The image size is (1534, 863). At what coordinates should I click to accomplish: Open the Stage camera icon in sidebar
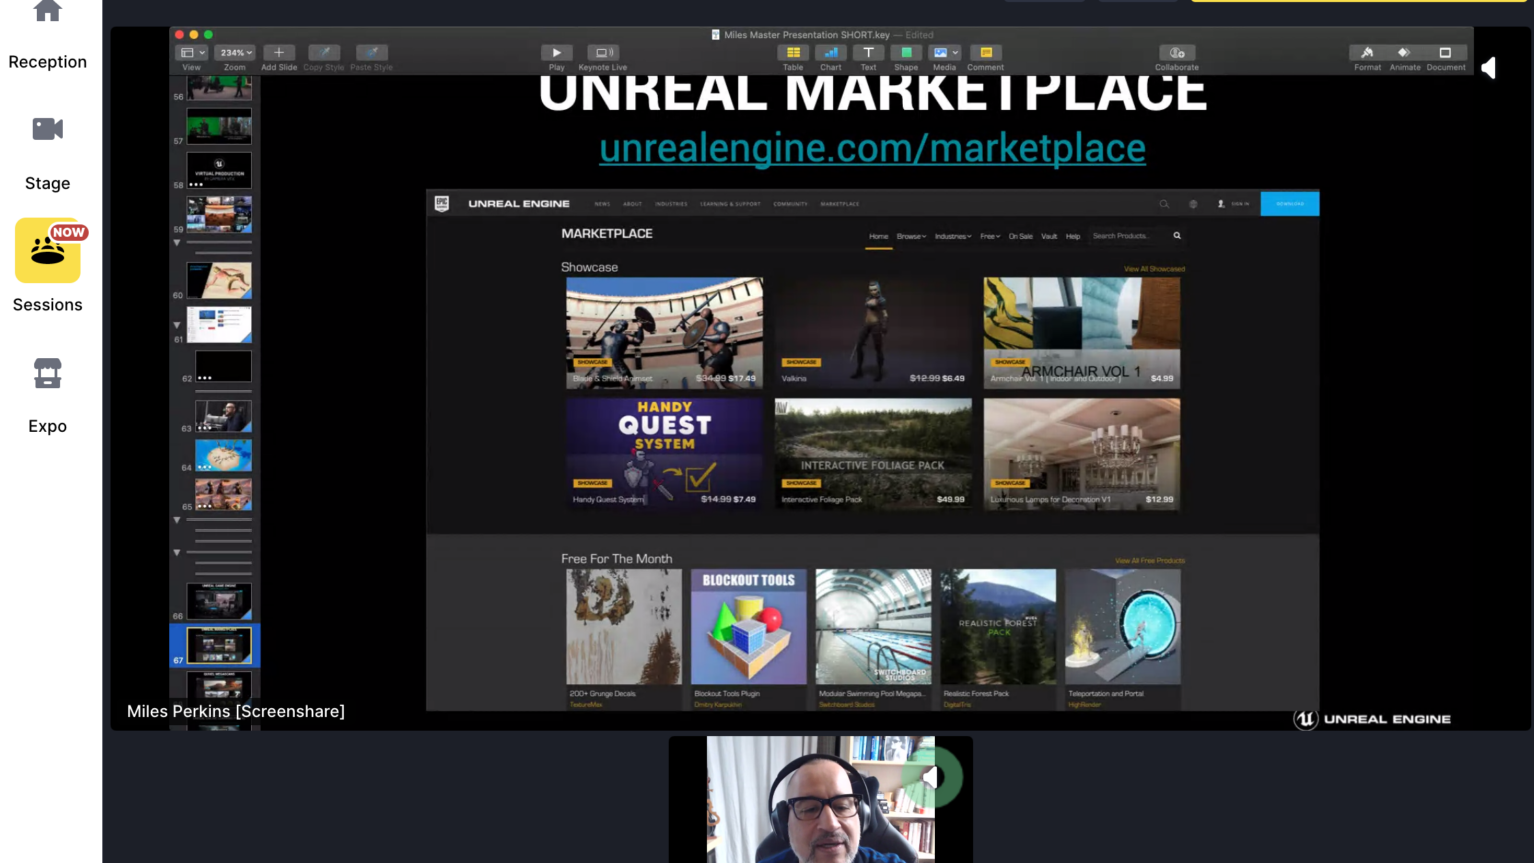point(47,129)
